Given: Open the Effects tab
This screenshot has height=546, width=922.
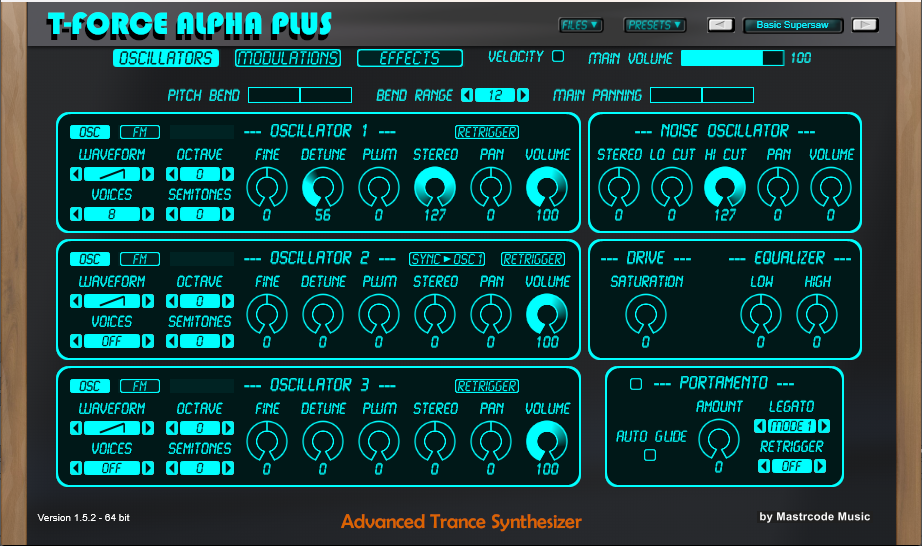Looking at the screenshot, I should coord(410,58).
